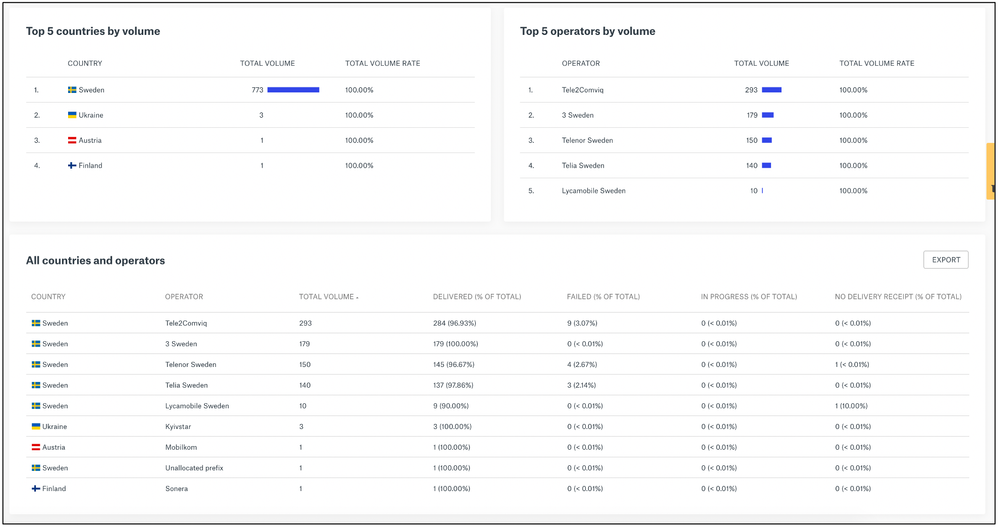Image resolution: width=999 pixels, height=528 pixels.
Task: Click the Sweden flag in Lycamobile Sweden row
Action: [x=36, y=406]
